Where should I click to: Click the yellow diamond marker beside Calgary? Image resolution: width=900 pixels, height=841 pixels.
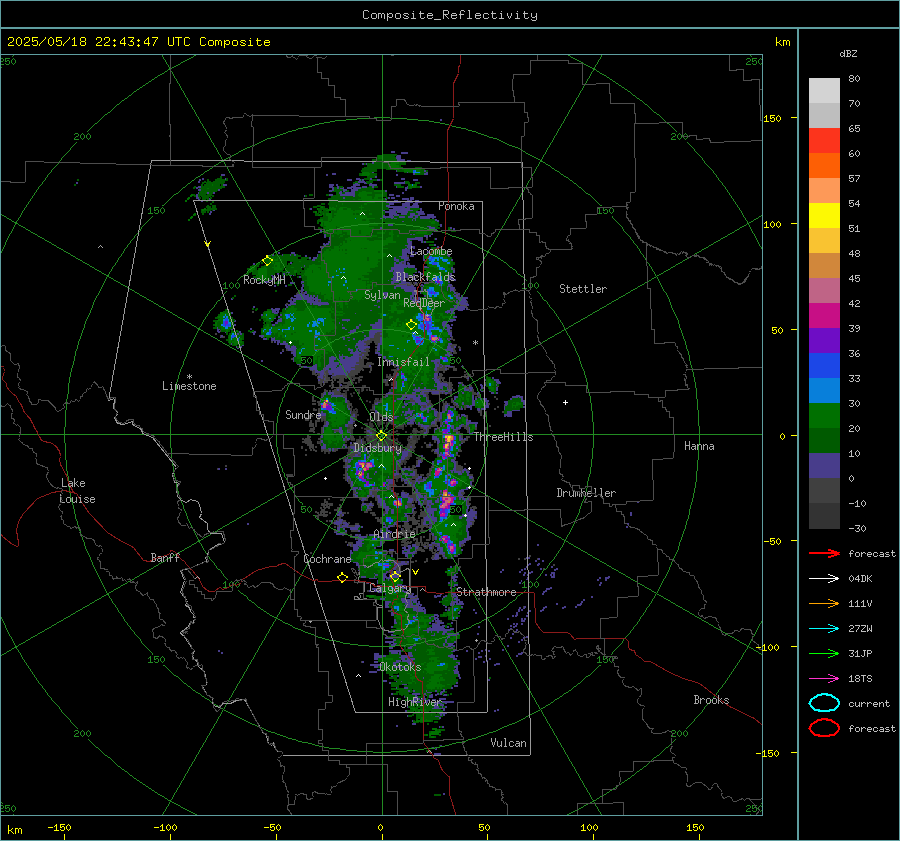pos(395,576)
